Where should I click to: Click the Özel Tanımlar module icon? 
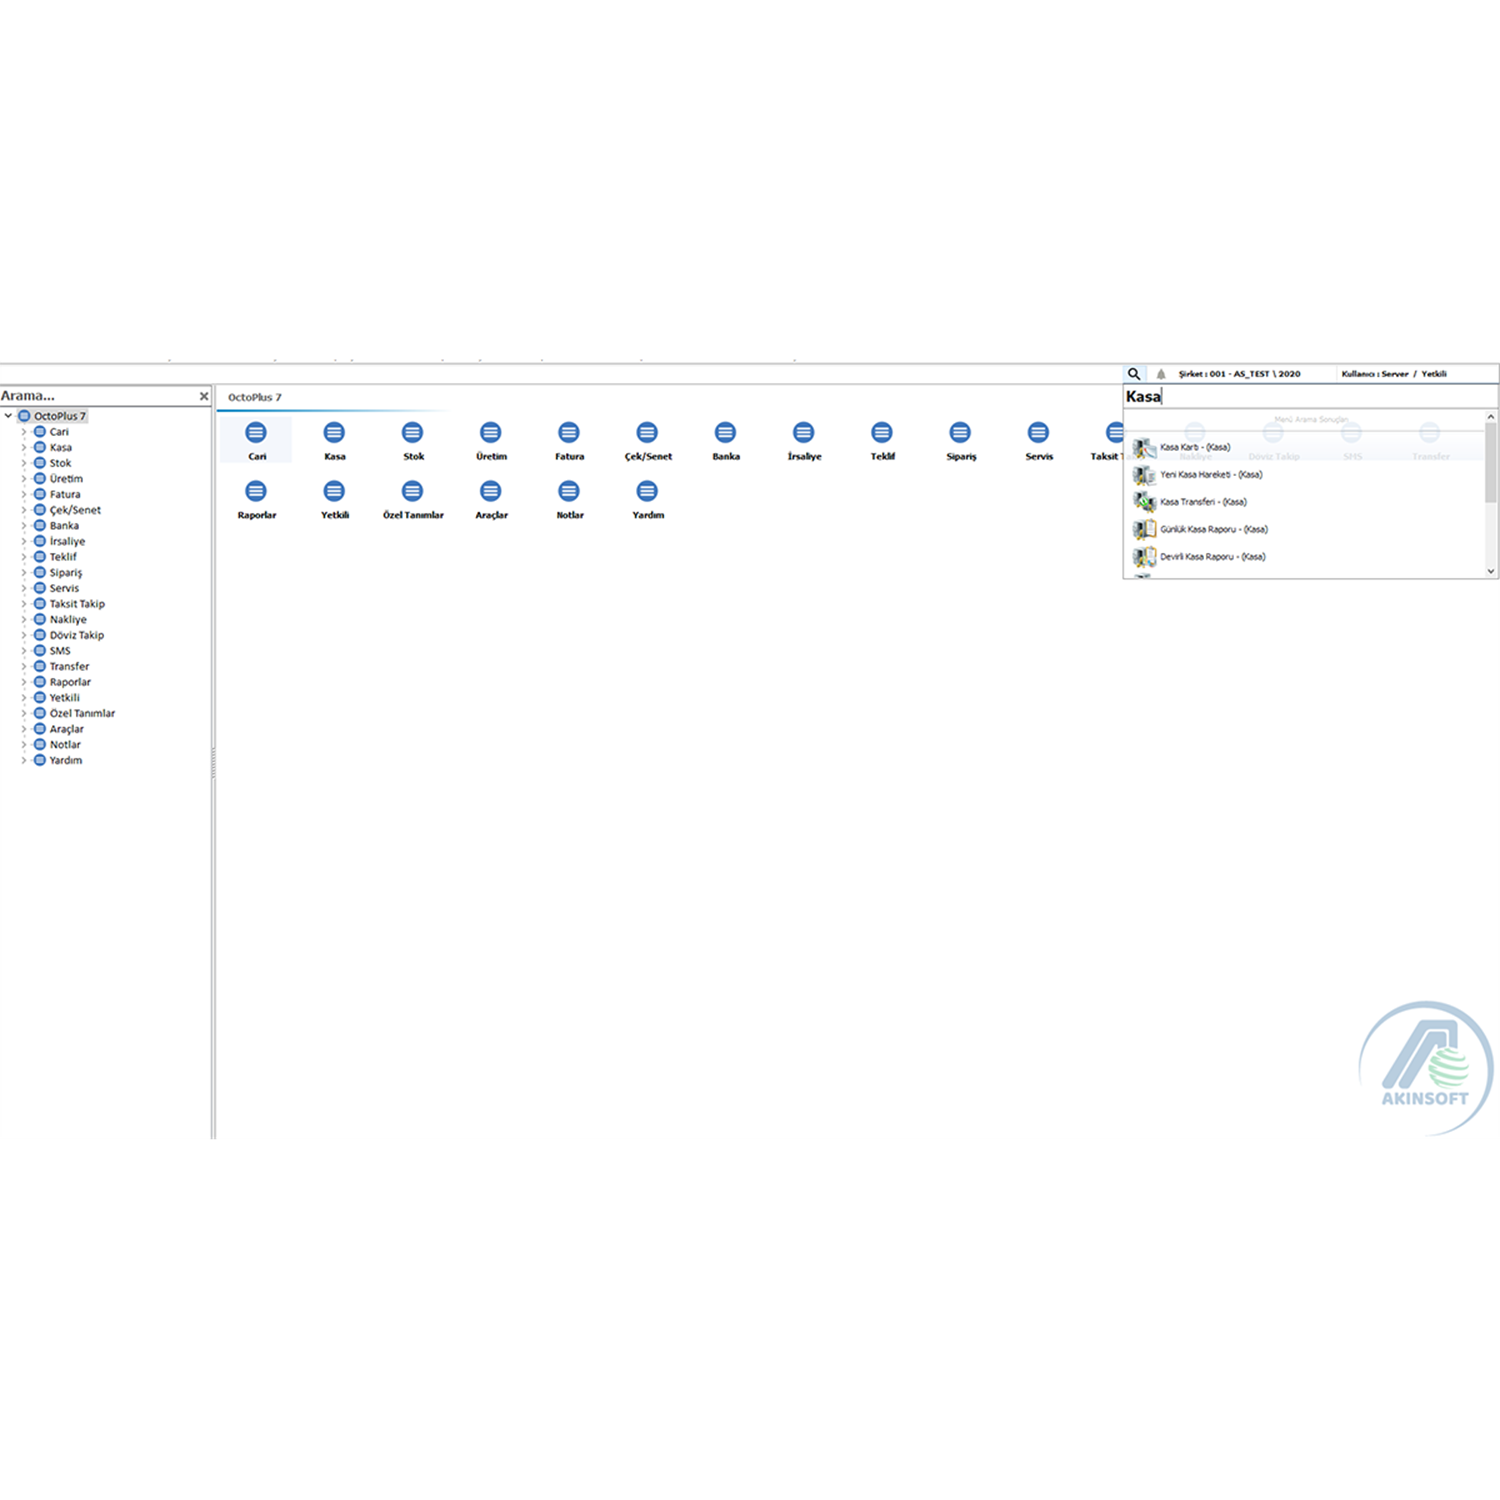(412, 492)
